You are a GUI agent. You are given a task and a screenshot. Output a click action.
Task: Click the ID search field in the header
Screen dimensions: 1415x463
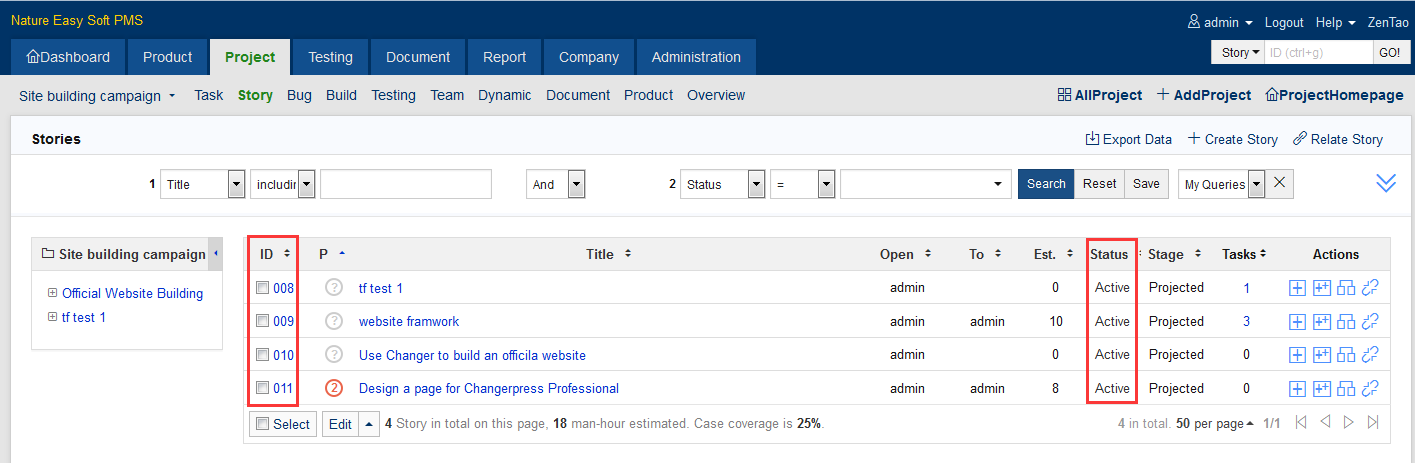click(x=1318, y=53)
